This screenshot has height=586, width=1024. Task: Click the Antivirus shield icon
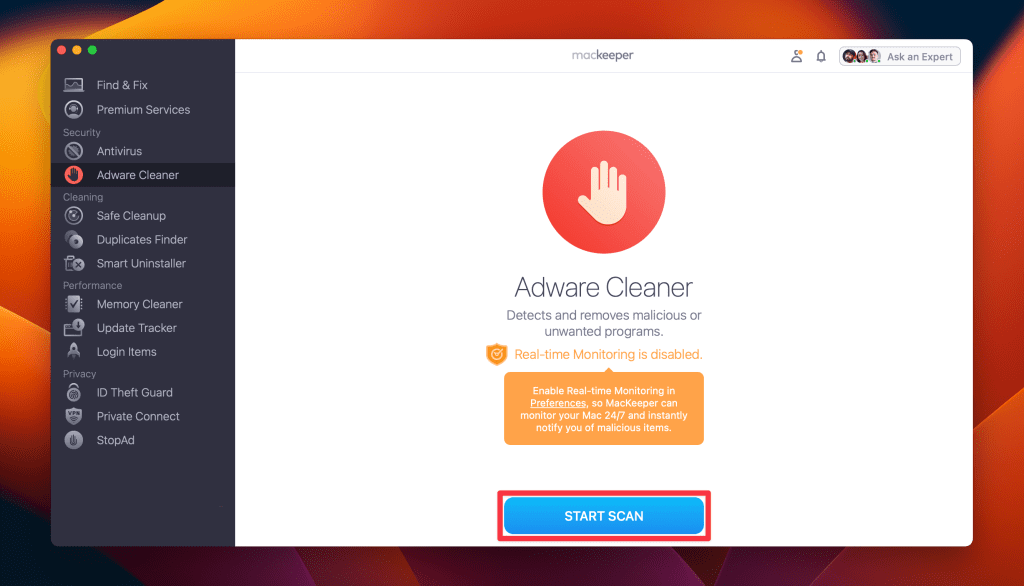point(74,151)
